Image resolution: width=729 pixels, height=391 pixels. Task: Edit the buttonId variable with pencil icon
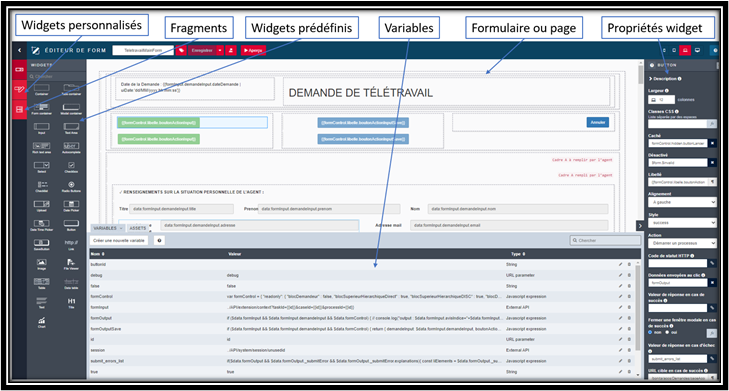tap(620, 264)
